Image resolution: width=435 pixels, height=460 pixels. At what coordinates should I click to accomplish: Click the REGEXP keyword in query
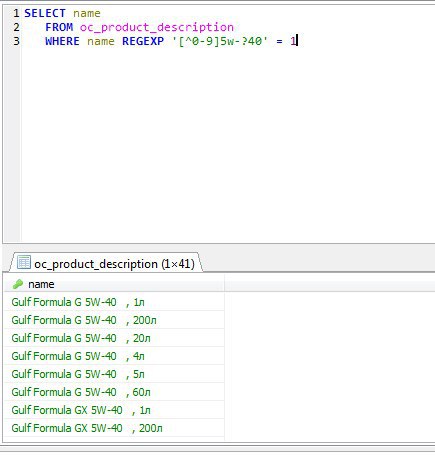tap(143, 41)
